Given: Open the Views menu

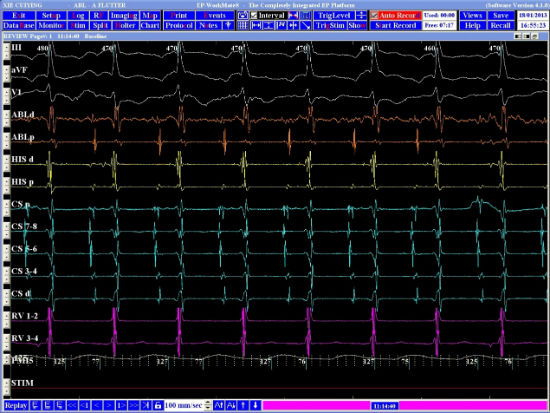Looking at the screenshot, I should tap(472, 15).
